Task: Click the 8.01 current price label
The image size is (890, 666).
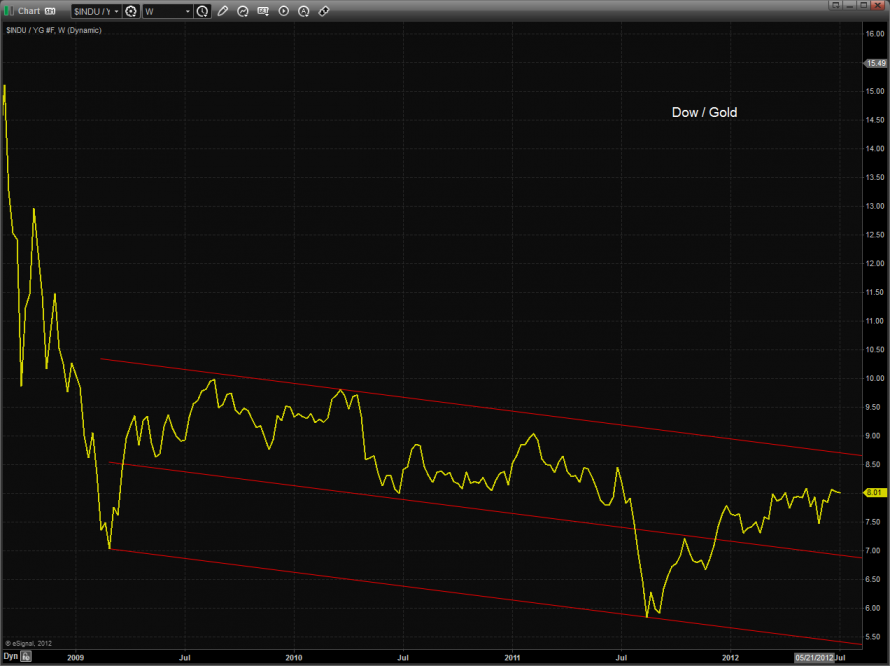Action: (x=873, y=492)
